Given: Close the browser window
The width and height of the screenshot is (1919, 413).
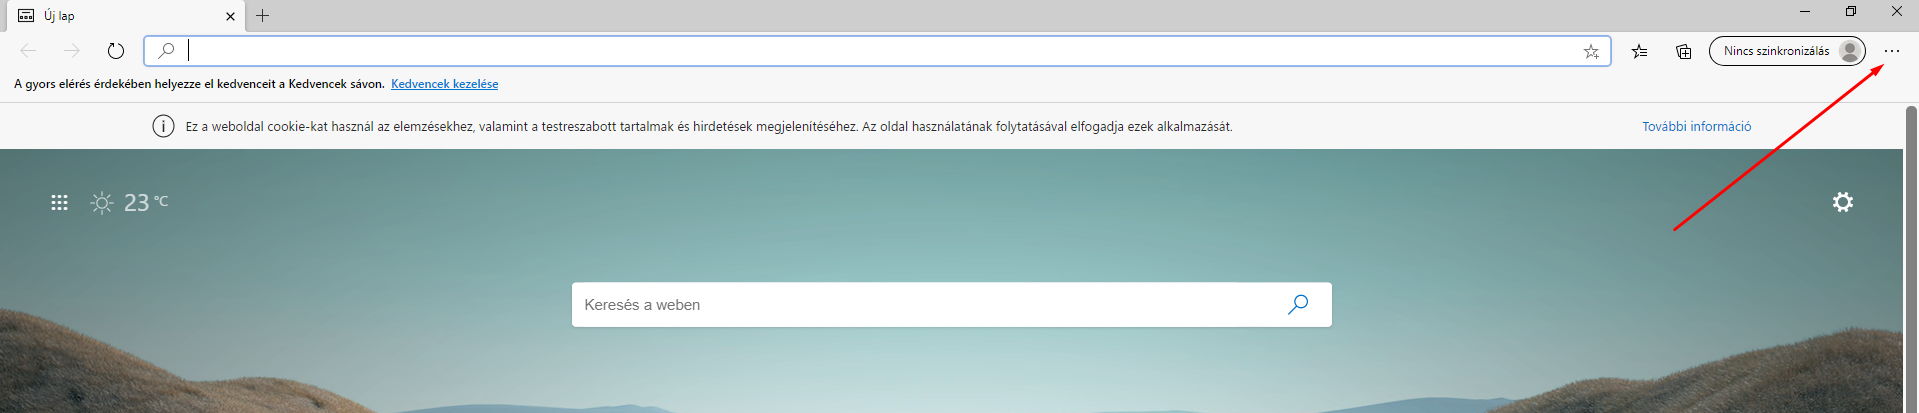Looking at the screenshot, I should pos(1896,12).
